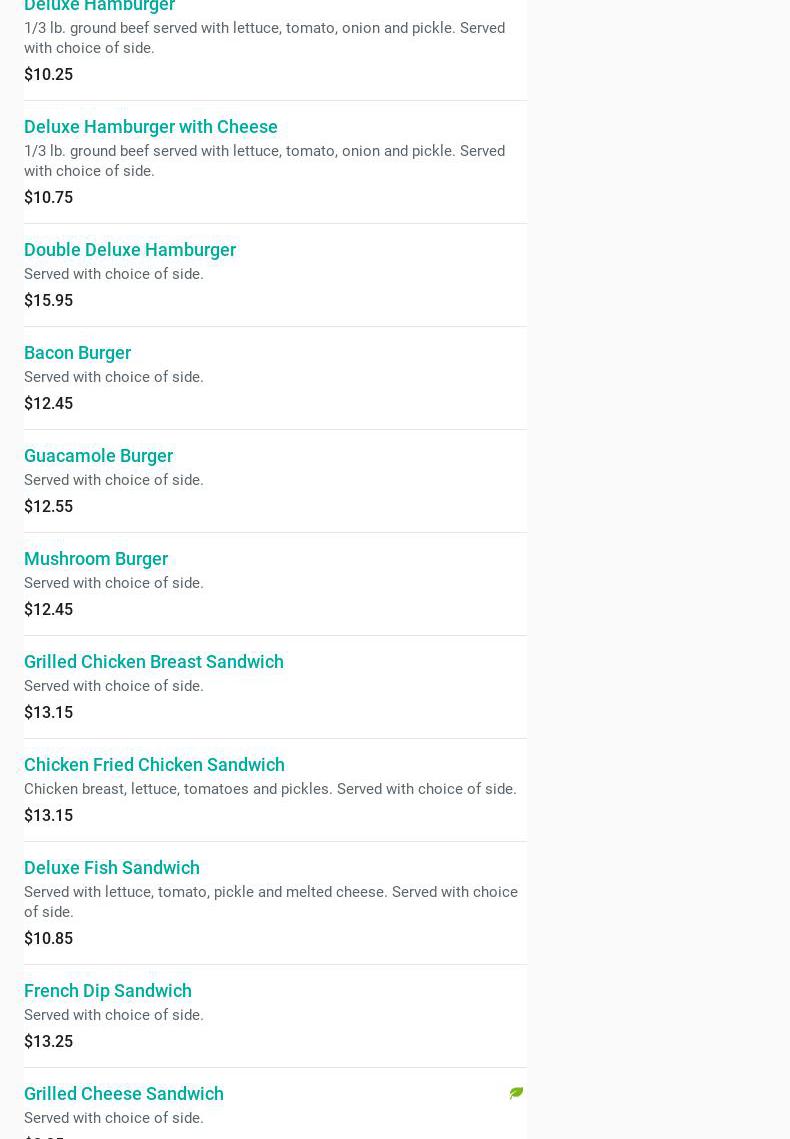Open Grilled Chicken Breast Sandwich
Viewport: 790px width, 1139px height.
tap(154, 662)
